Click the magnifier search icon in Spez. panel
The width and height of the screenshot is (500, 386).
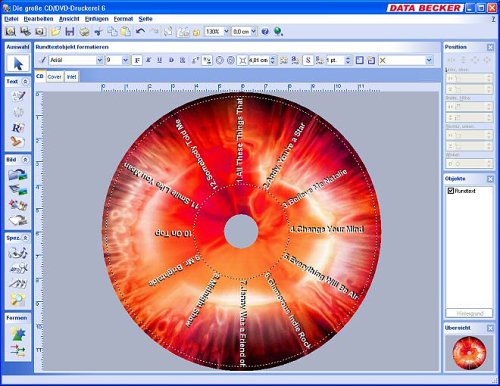coord(18,299)
